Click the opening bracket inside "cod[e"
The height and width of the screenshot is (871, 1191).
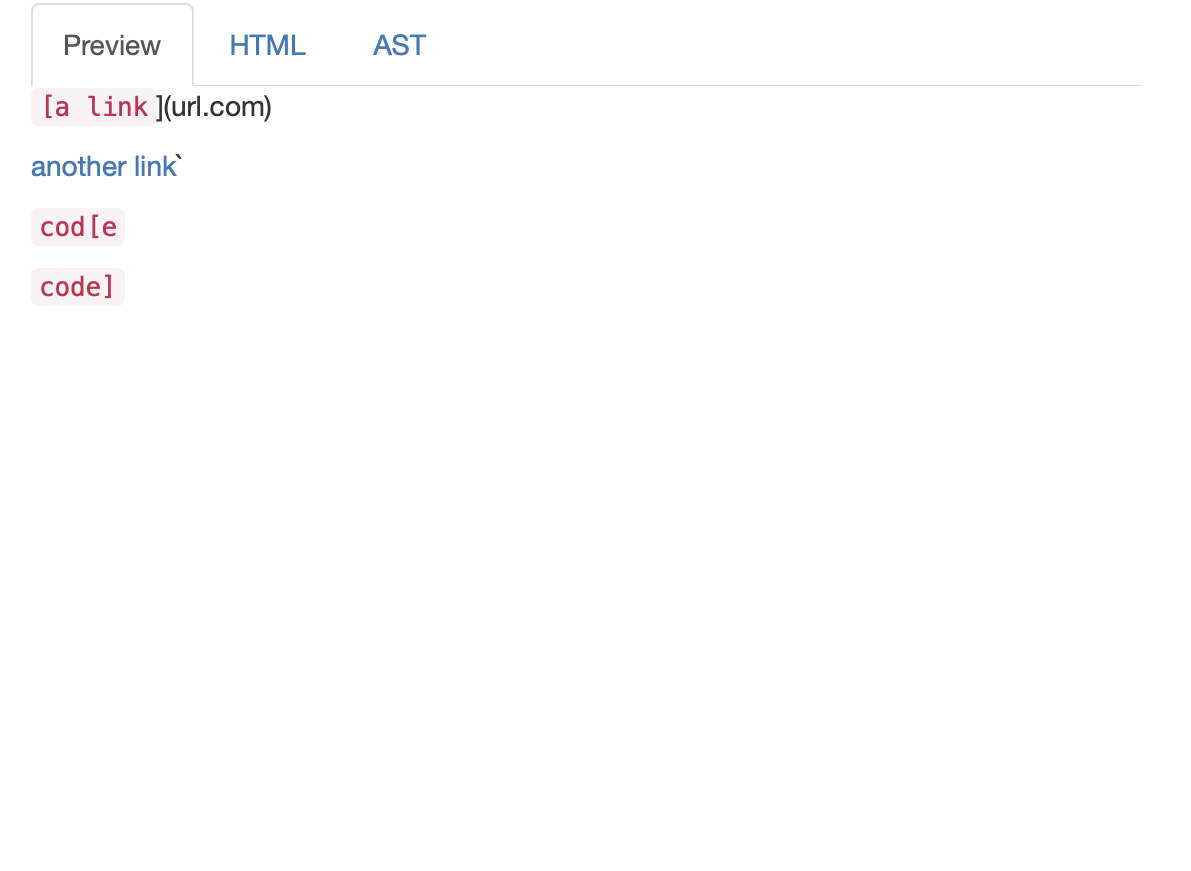coord(94,228)
